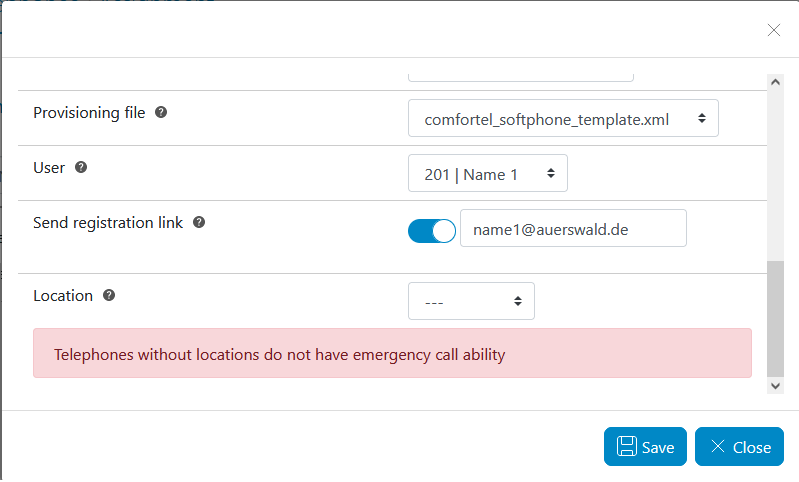This screenshot has width=799, height=482.
Task: Open the Provisioning file dropdown
Action: pos(563,118)
